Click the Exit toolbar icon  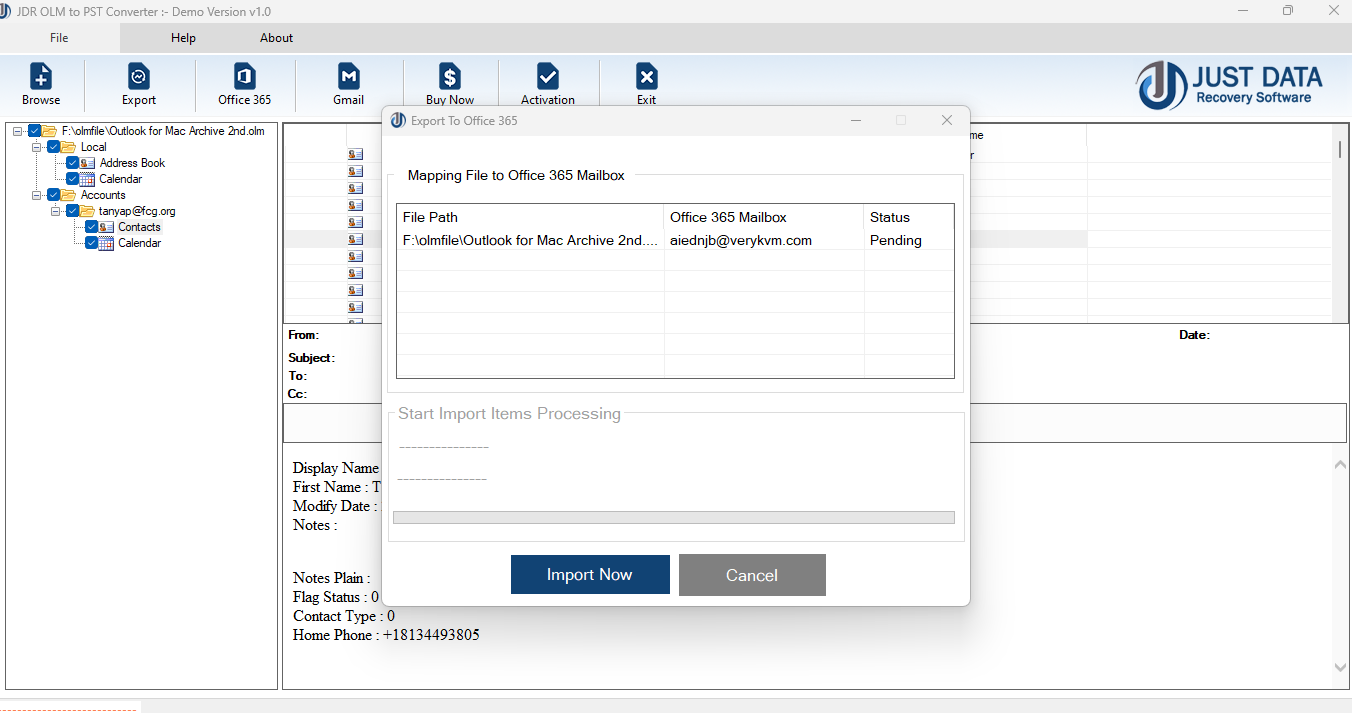click(x=647, y=76)
